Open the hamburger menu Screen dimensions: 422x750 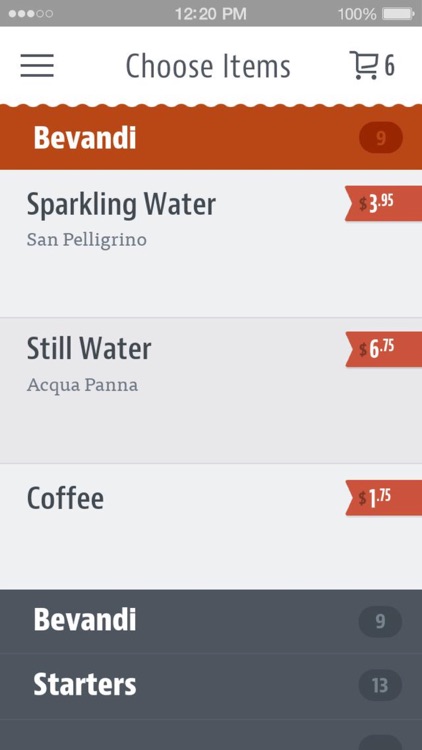(37, 66)
